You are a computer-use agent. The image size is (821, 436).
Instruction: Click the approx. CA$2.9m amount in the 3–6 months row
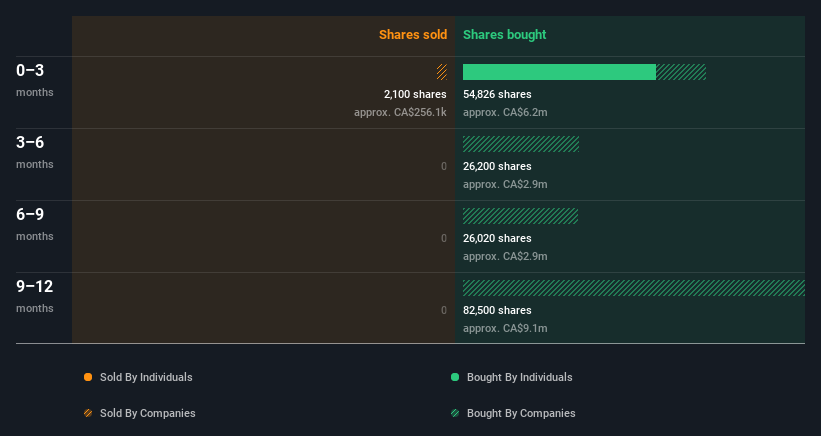pos(505,184)
